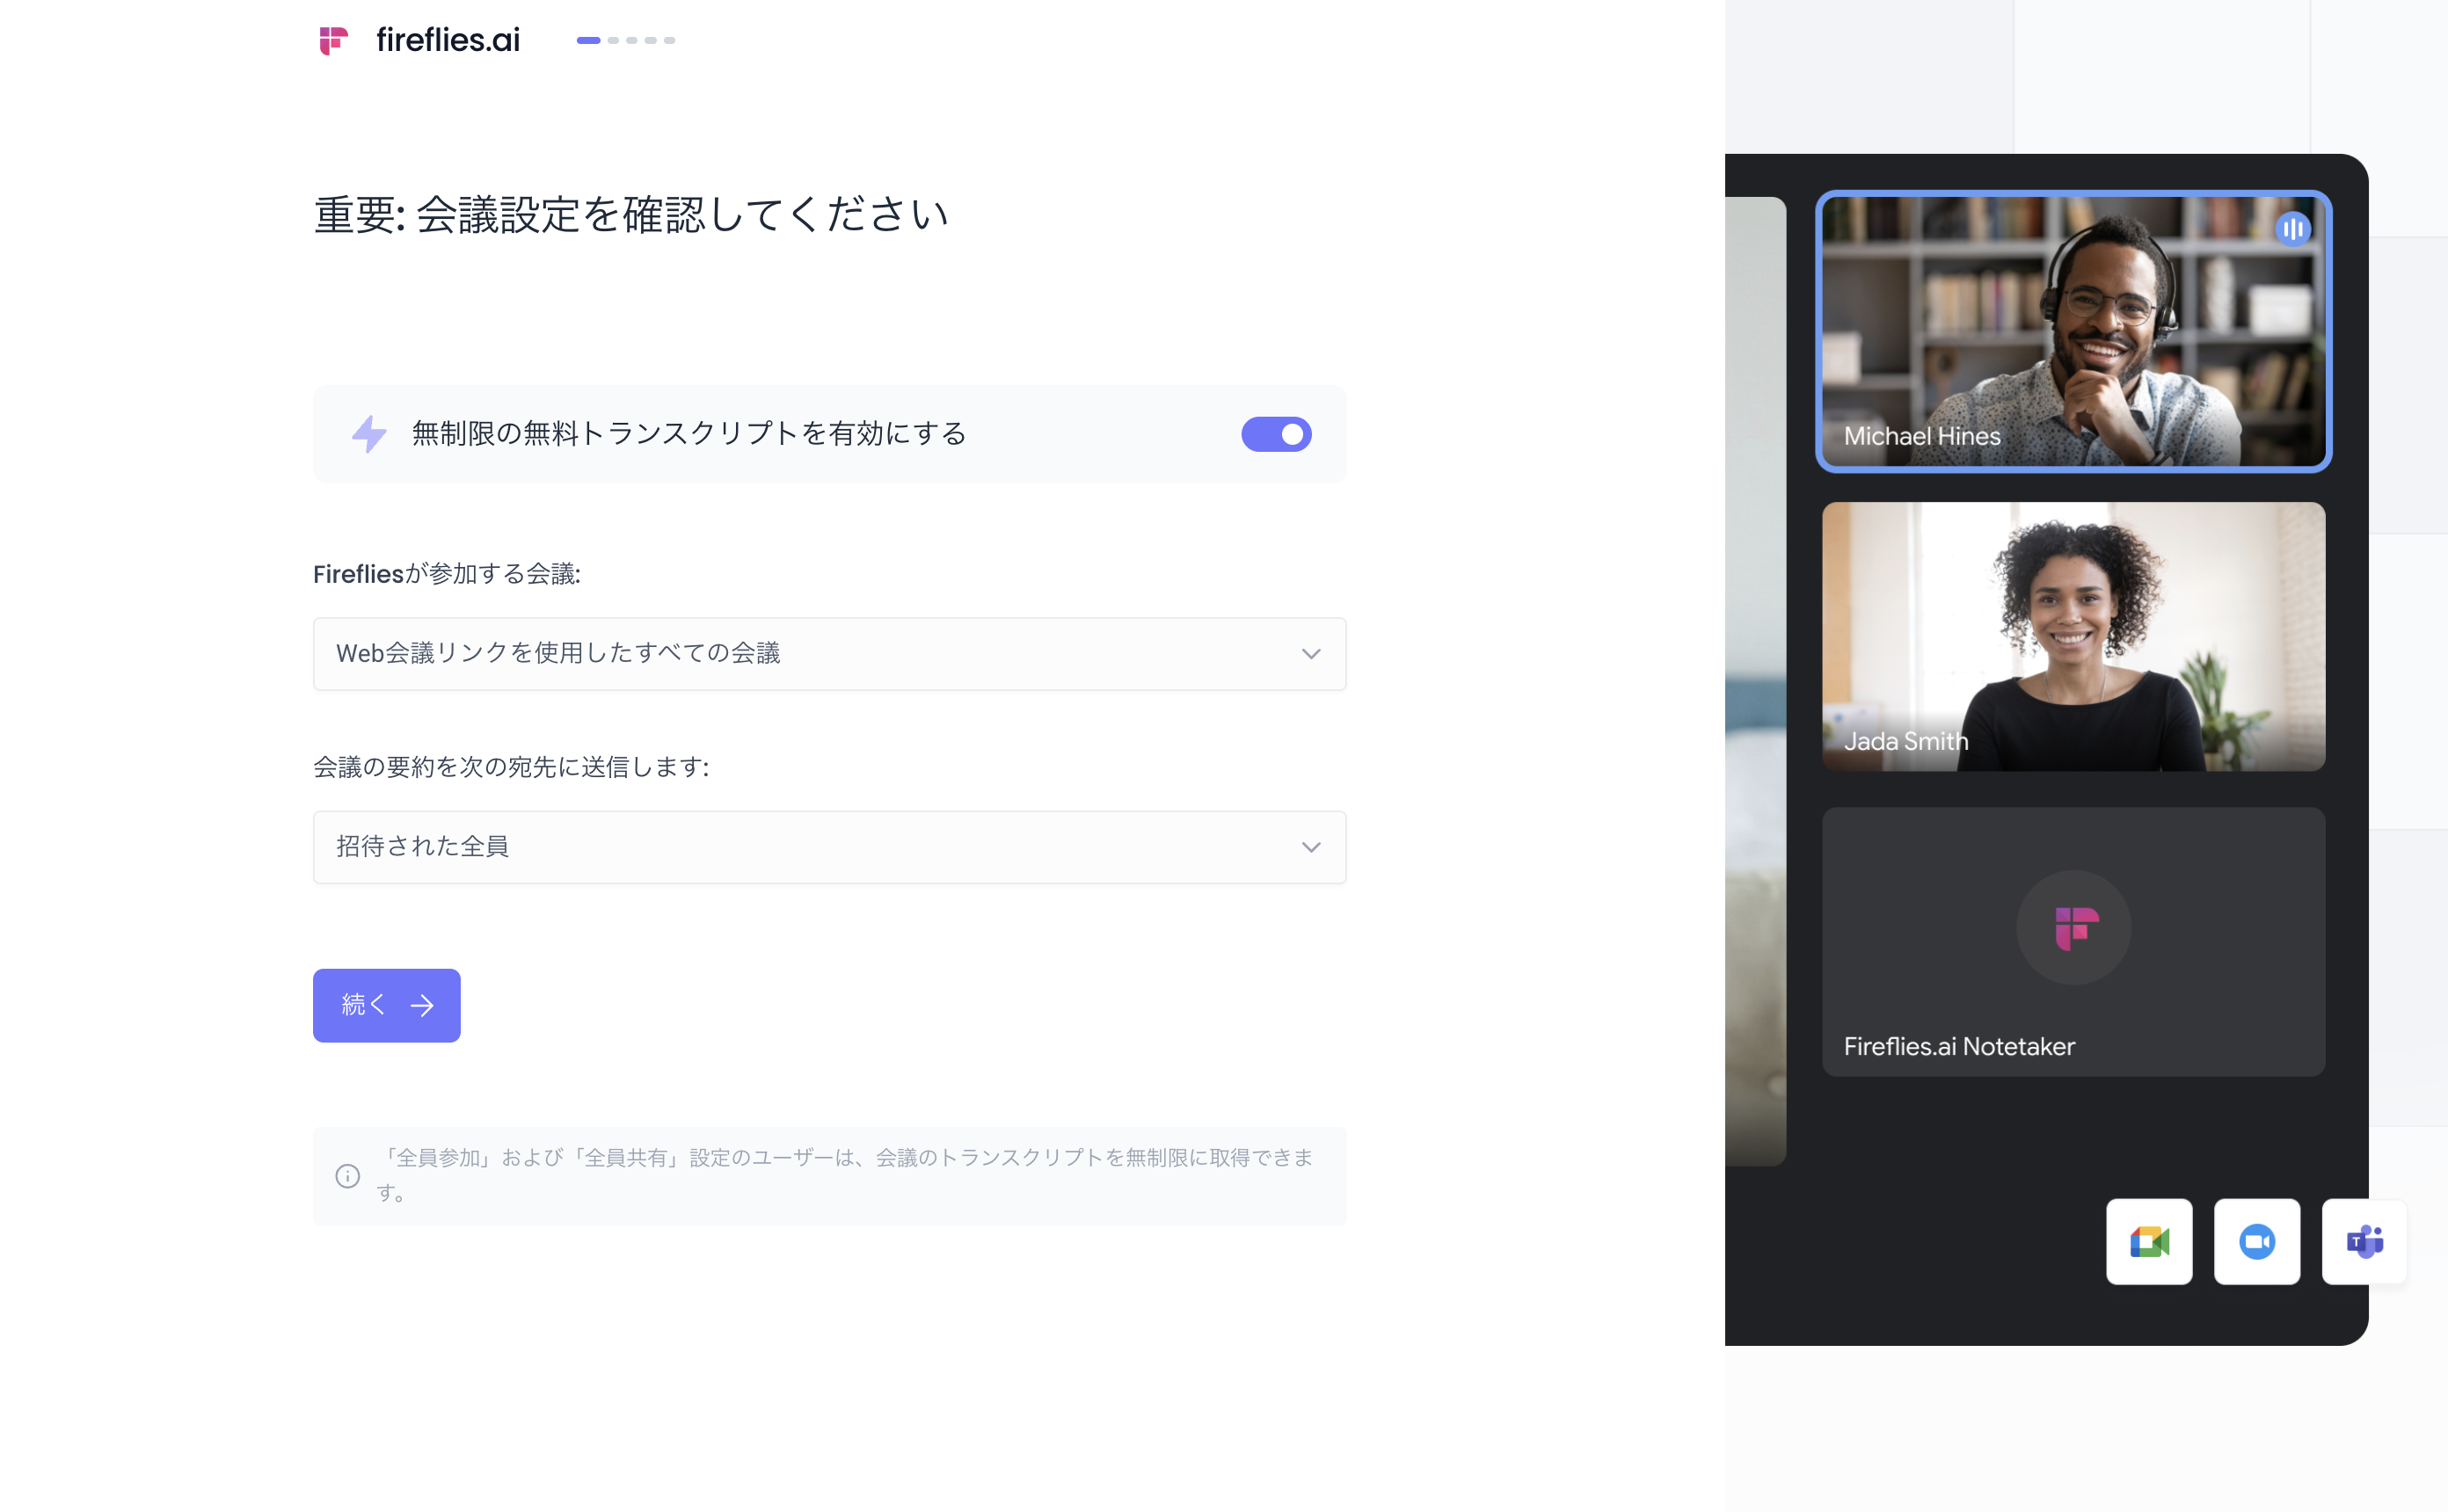
Task: Click the lightning bolt icon
Action: coord(369,434)
